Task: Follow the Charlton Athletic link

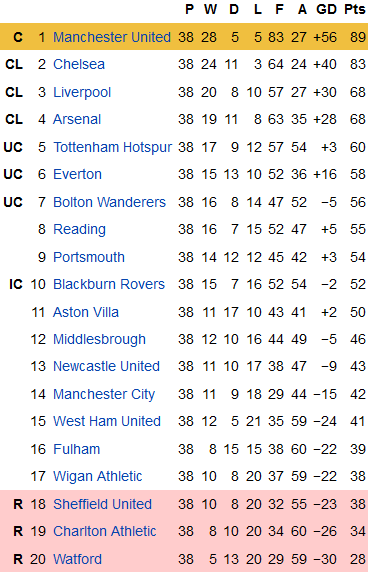Action: click(105, 531)
